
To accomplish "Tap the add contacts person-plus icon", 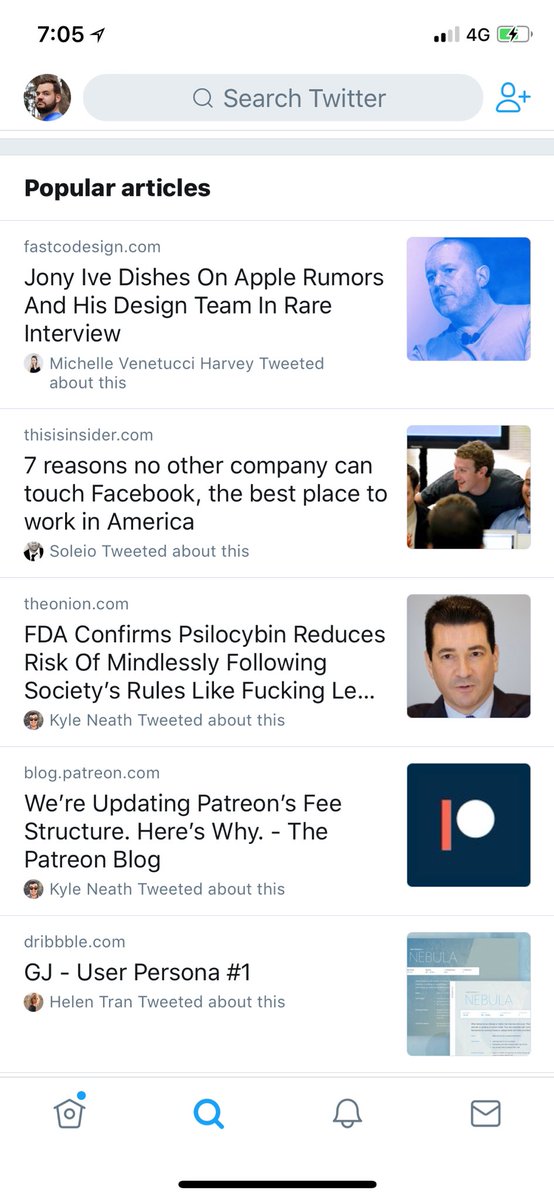I will [x=513, y=98].
